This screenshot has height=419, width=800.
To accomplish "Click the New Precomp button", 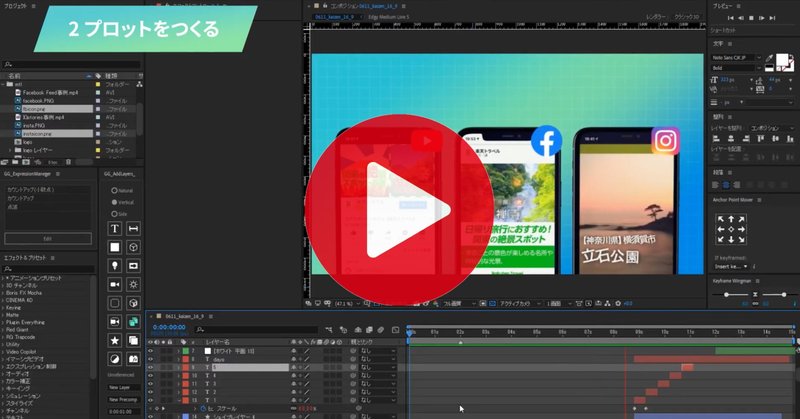I will [x=123, y=400].
